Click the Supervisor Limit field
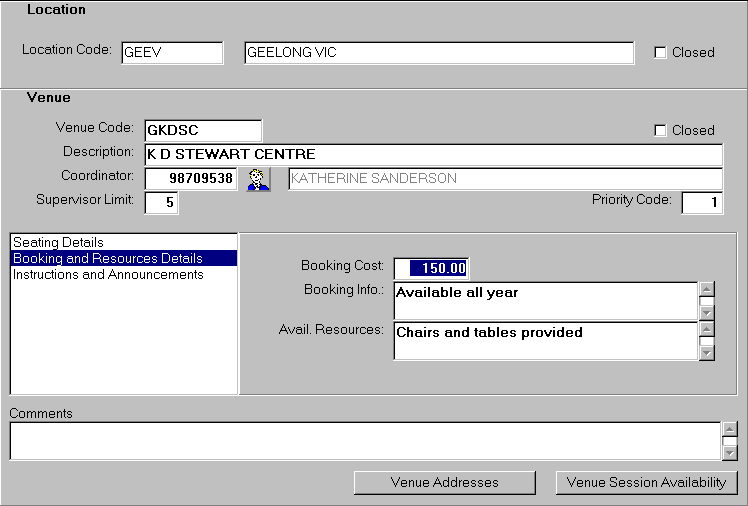748x506 pixels. coord(162,203)
